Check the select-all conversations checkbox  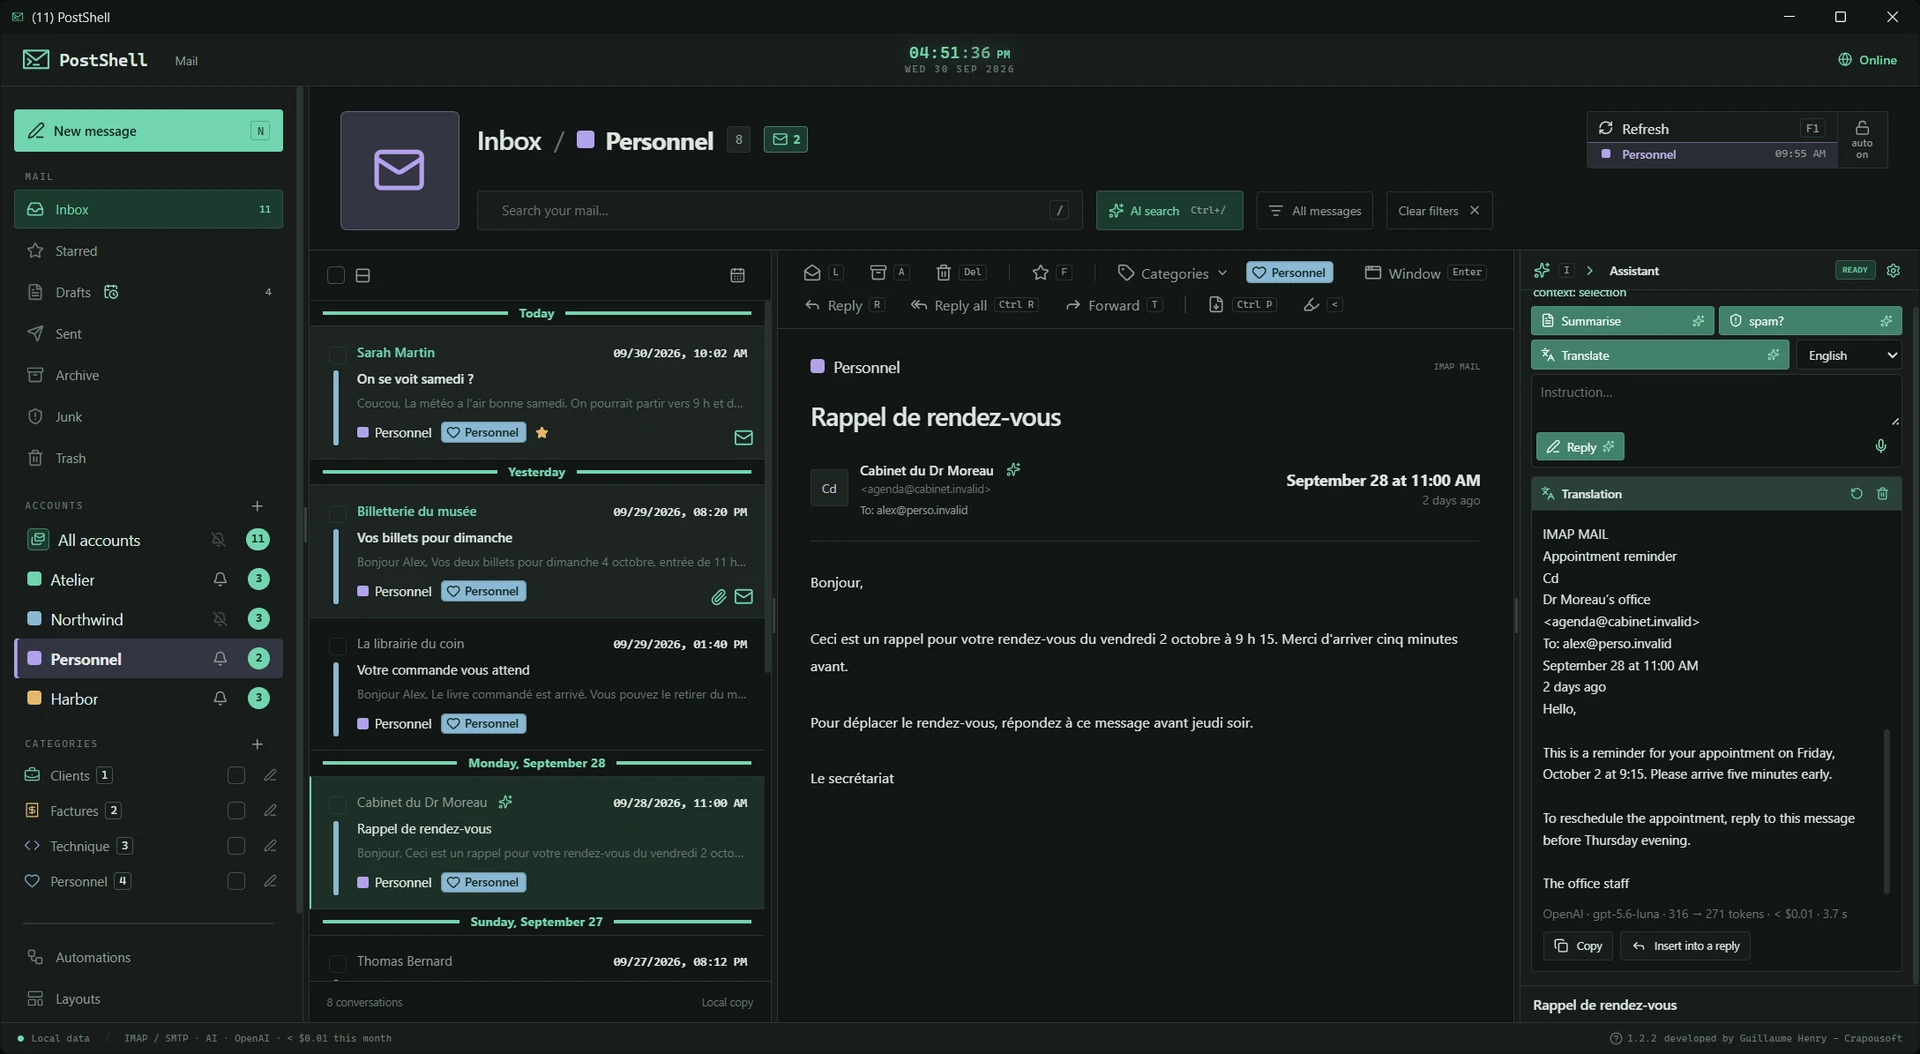(x=336, y=275)
